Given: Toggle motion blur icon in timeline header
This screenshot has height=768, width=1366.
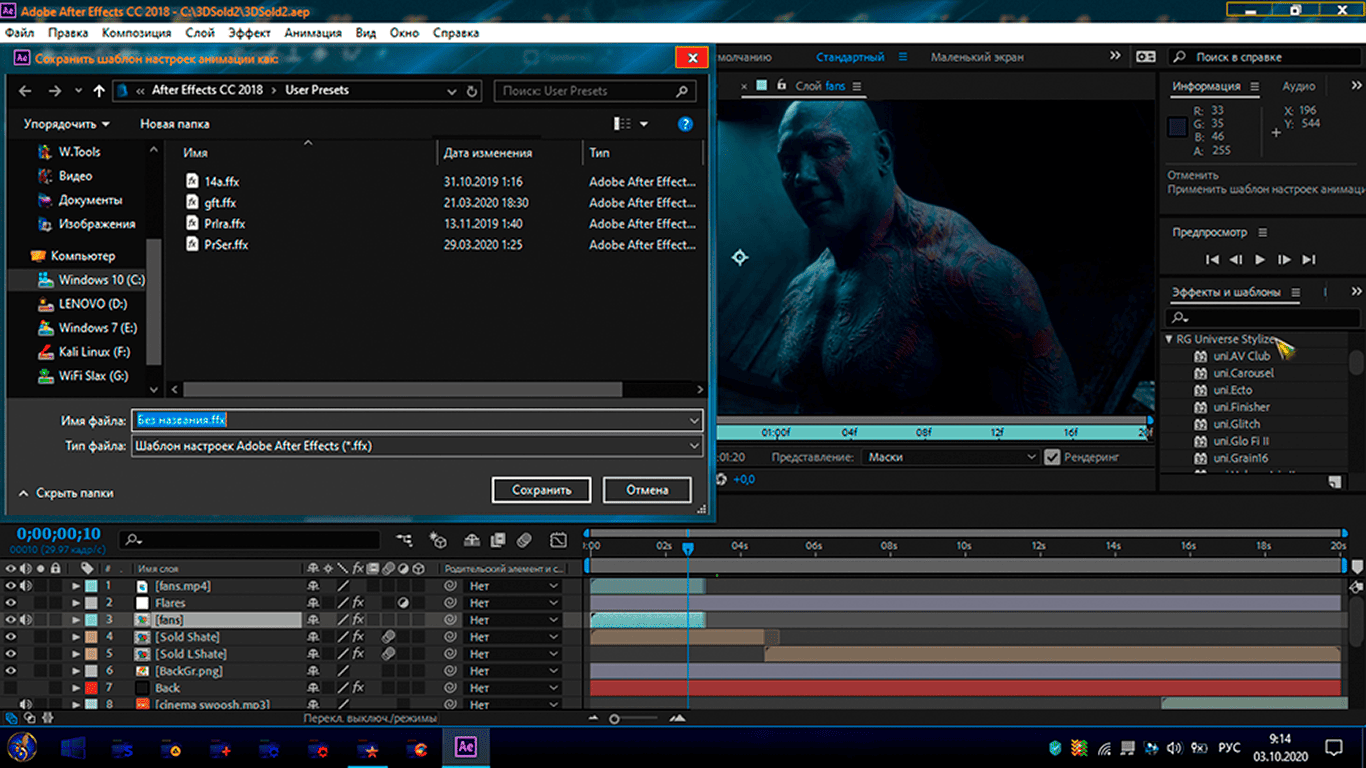Looking at the screenshot, I should [x=524, y=540].
